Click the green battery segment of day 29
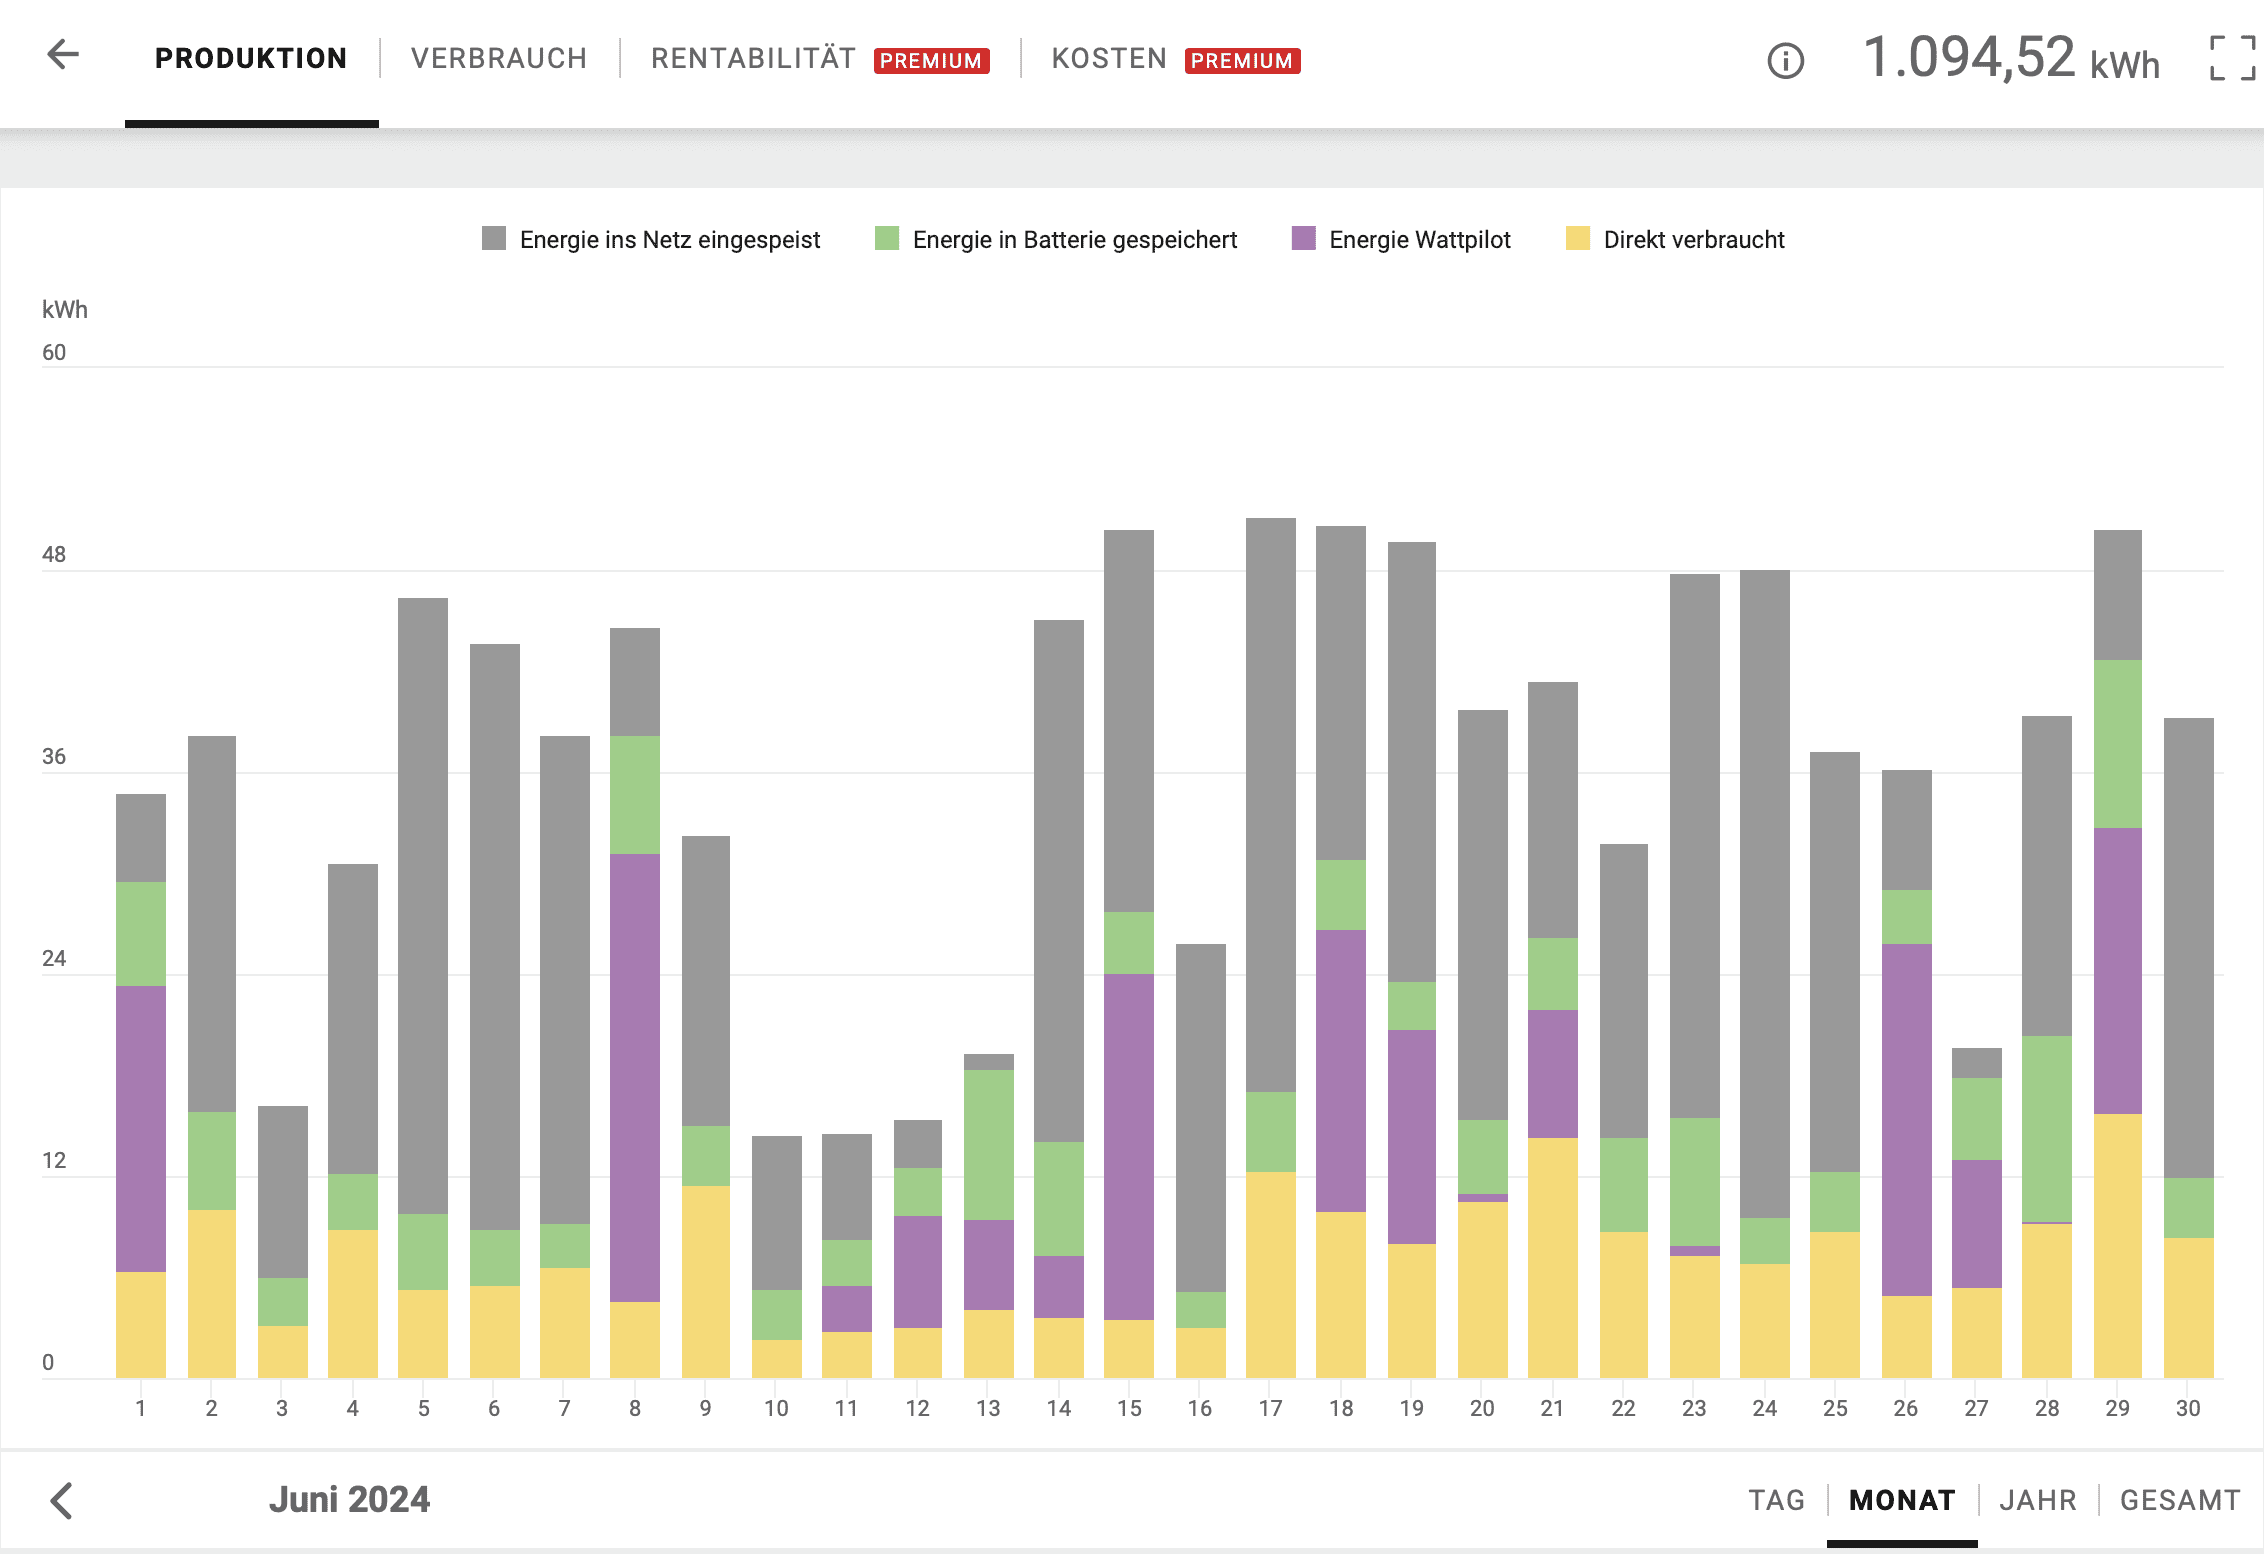 click(x=2118, y=744)
